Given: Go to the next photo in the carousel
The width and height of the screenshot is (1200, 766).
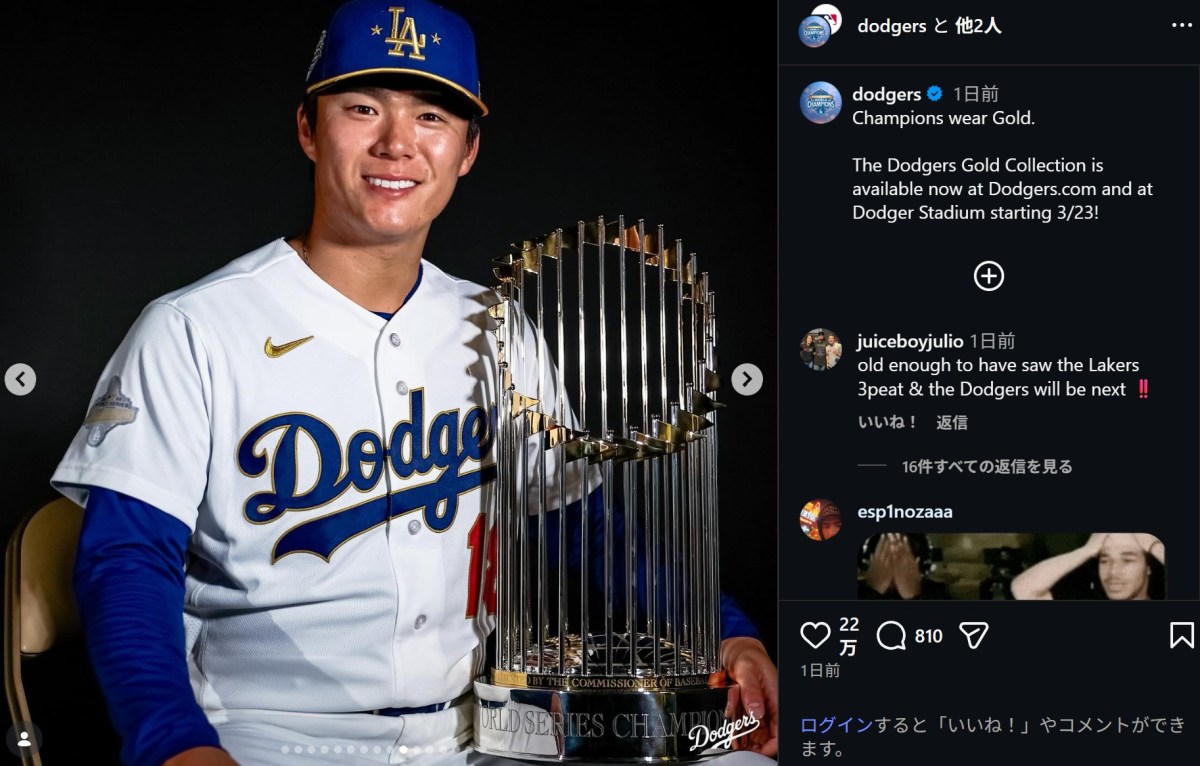Looking at the screenshot, I should (746, 379).
